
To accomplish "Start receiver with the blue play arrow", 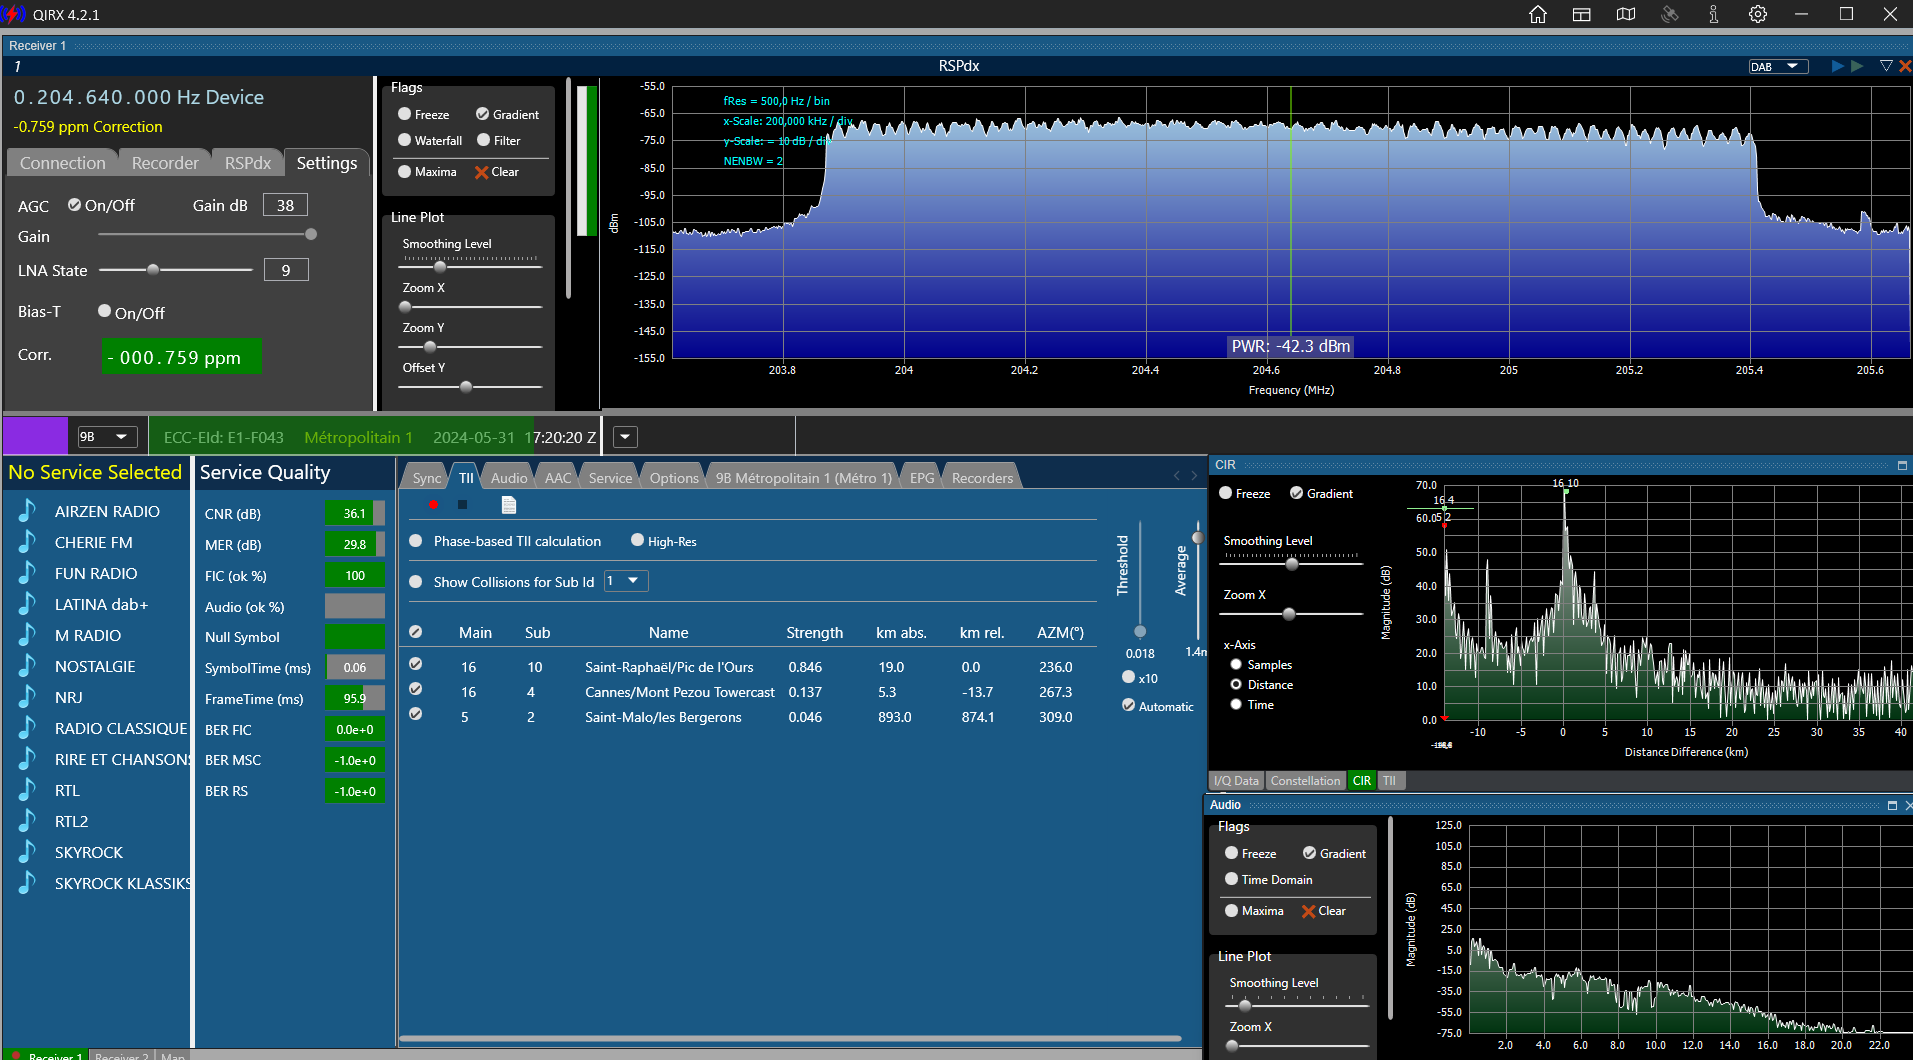I will click(1838, 66).
